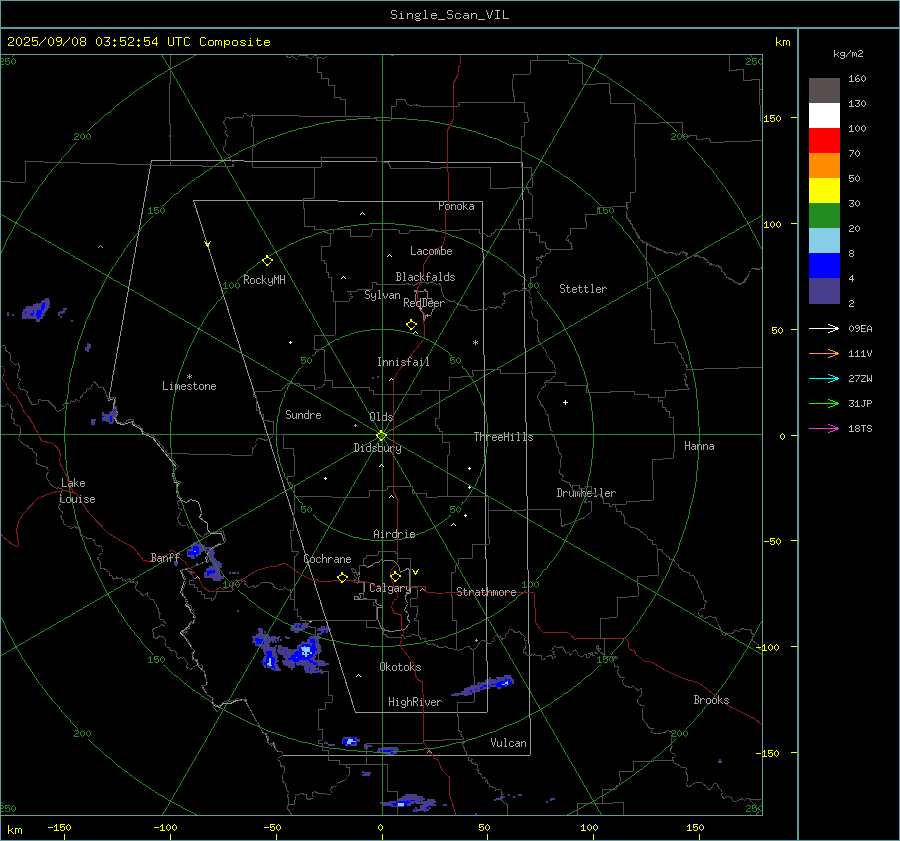Select the green 20–30 color band in the legend

pyautogui.click(x=824, y=216)
